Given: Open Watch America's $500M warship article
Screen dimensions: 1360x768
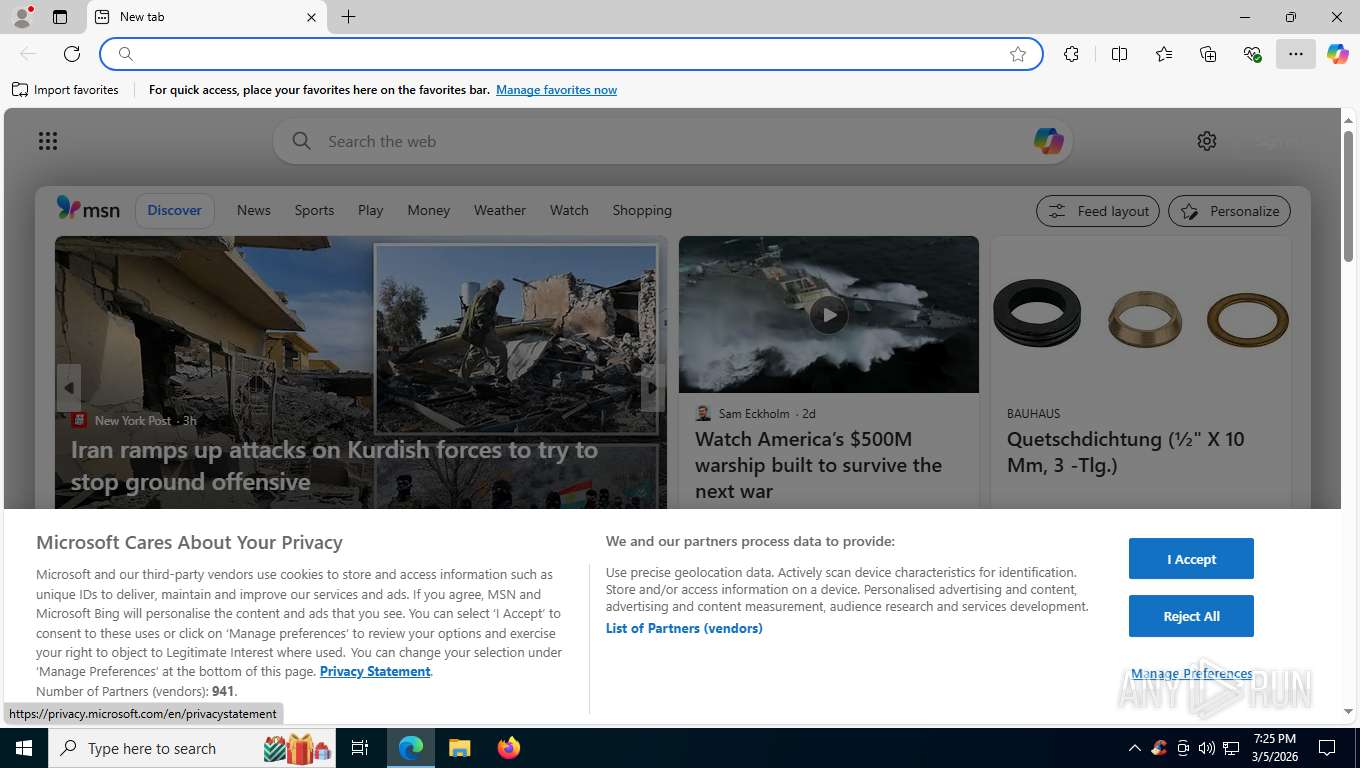Looking at the screenshot, I should [818, 465].
